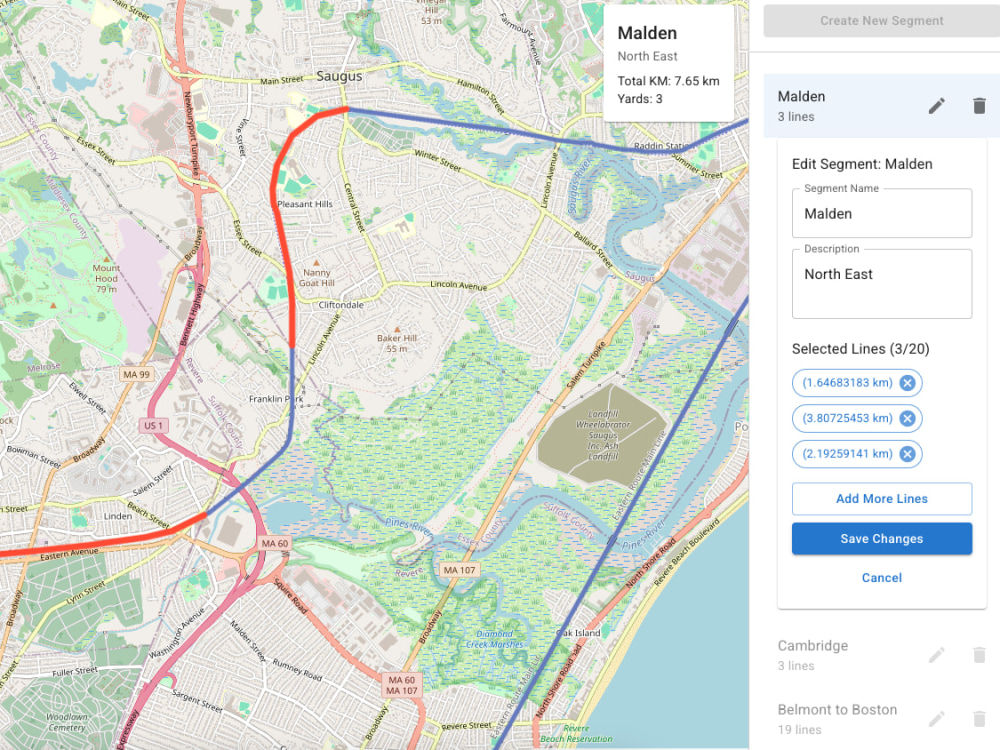The image size is (1000, 750).
Task: Focus the Segment Name field
Action: (x=881, y=214)
